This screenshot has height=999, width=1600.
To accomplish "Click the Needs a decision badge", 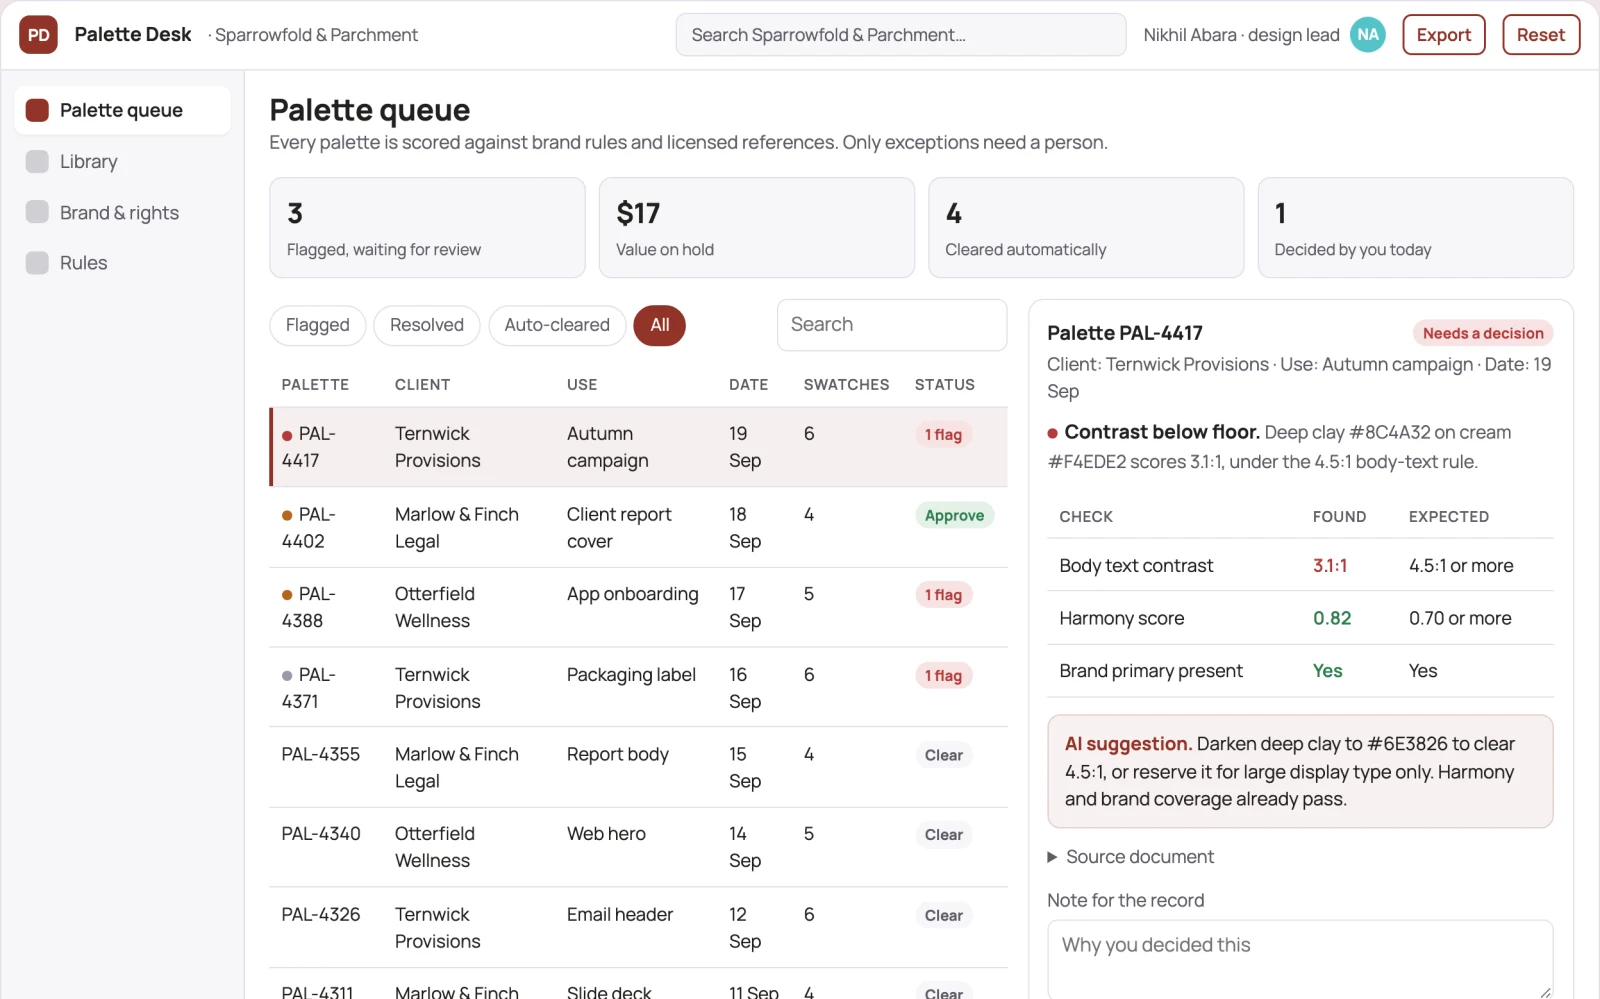I will pos(1483,334).
